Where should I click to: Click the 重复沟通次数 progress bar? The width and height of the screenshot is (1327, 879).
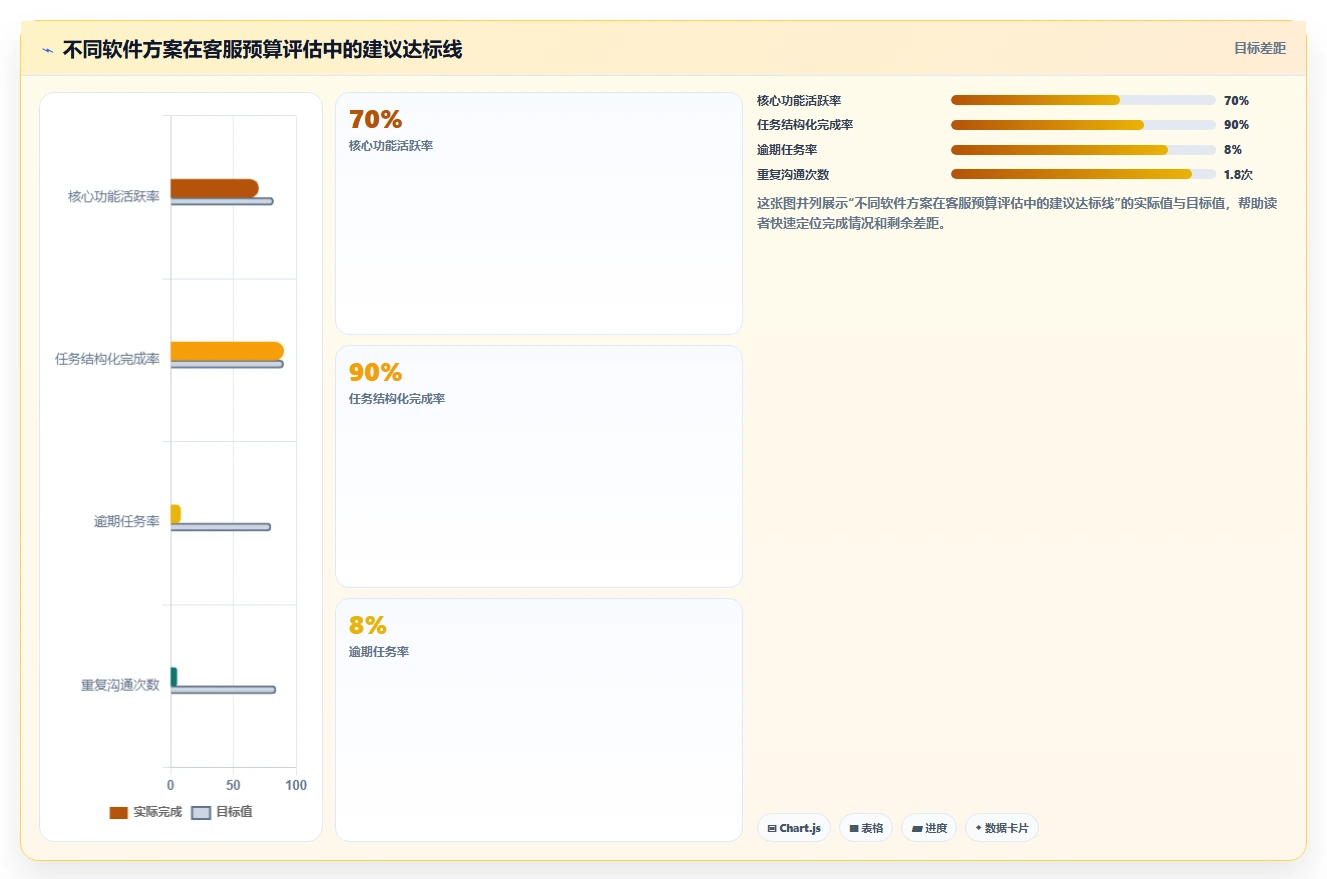coord(1083,174)
